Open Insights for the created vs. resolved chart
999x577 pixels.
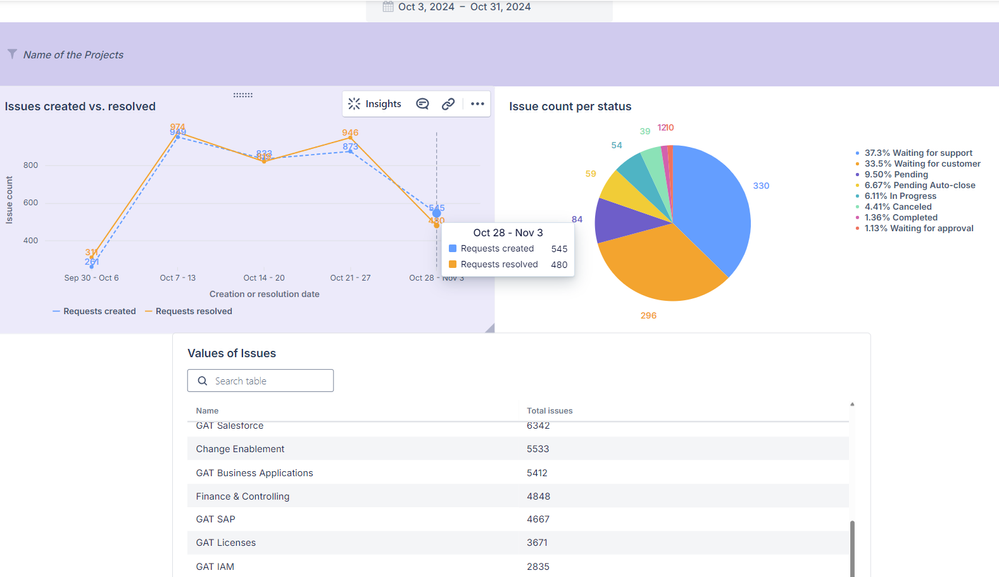(375, 104)
